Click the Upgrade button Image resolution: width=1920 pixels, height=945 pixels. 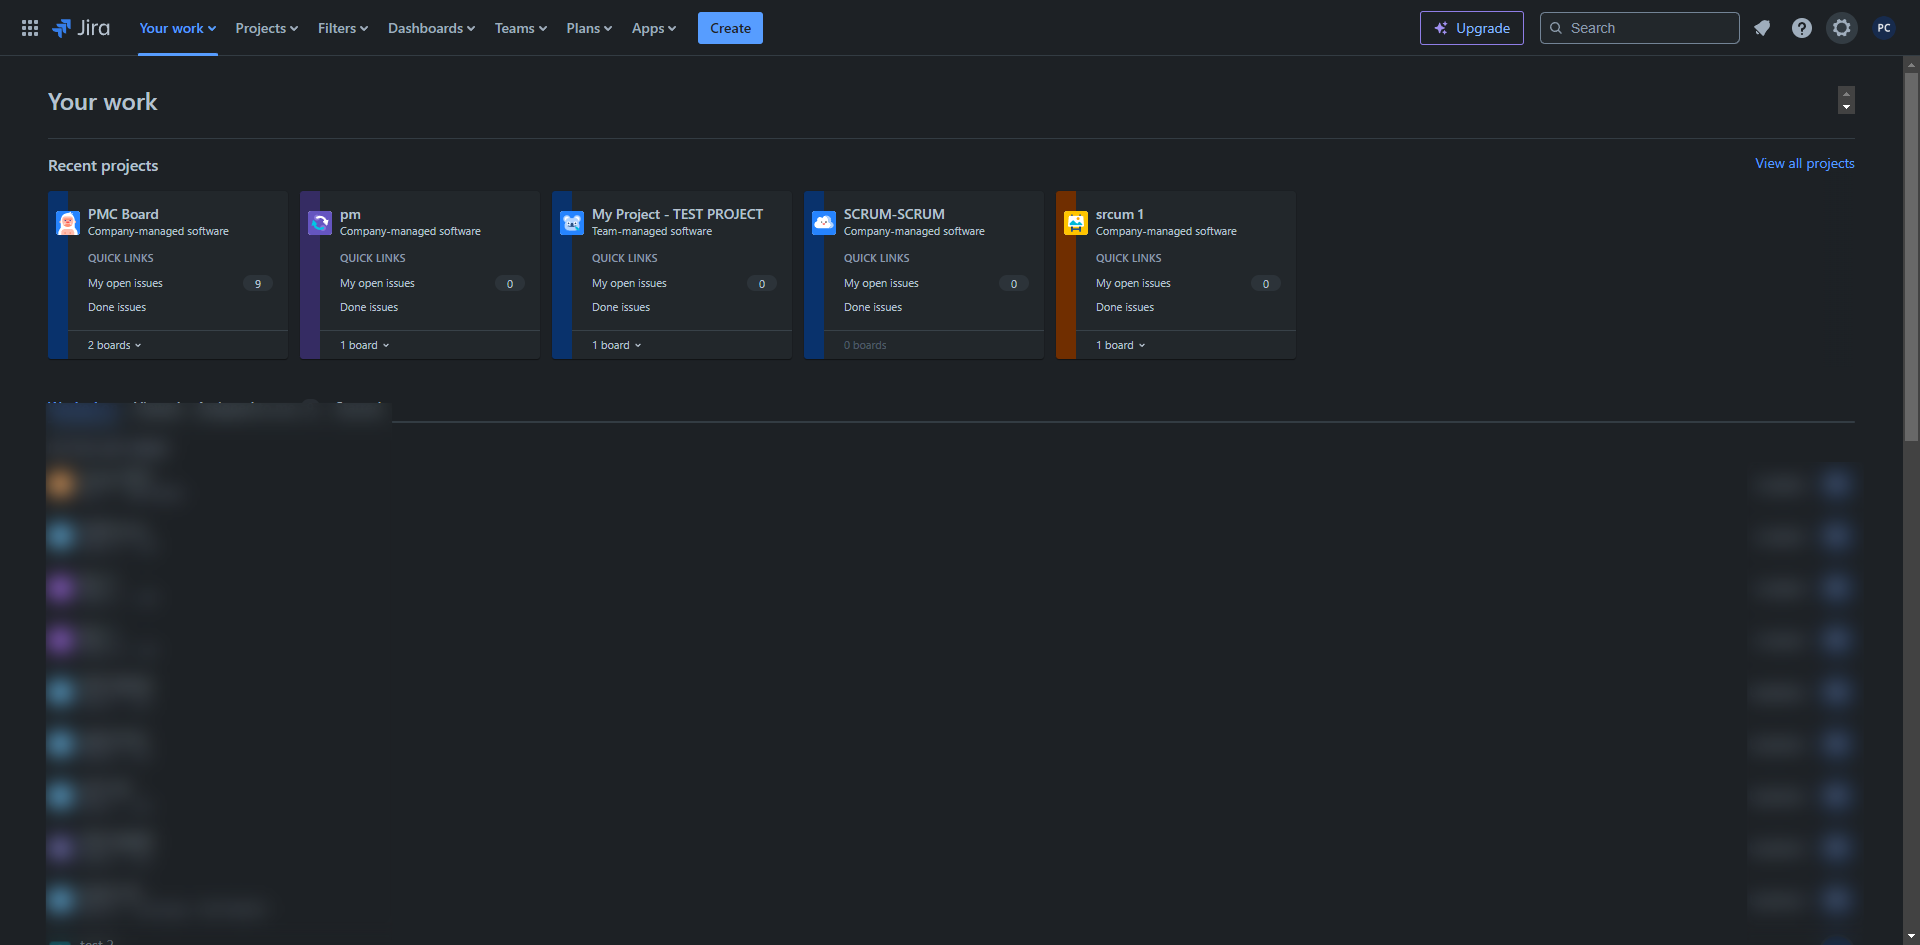point(1472,28)
